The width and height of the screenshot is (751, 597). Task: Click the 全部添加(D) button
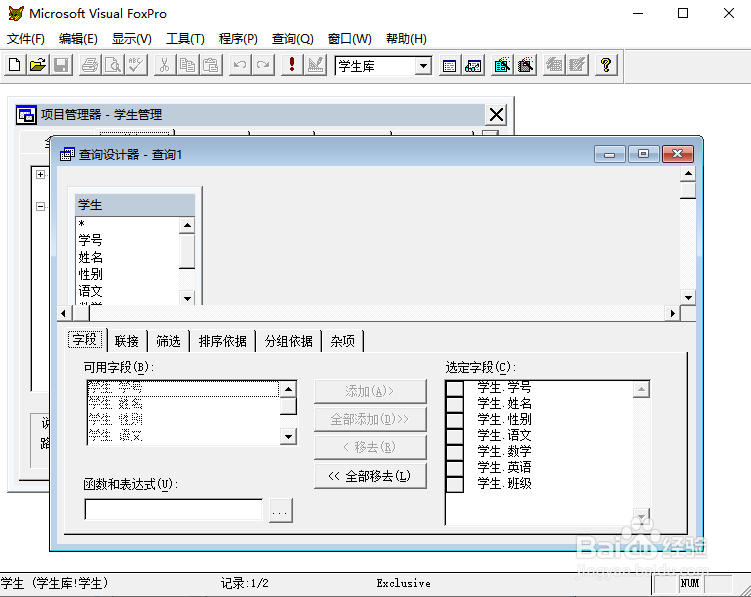point(370,419)
